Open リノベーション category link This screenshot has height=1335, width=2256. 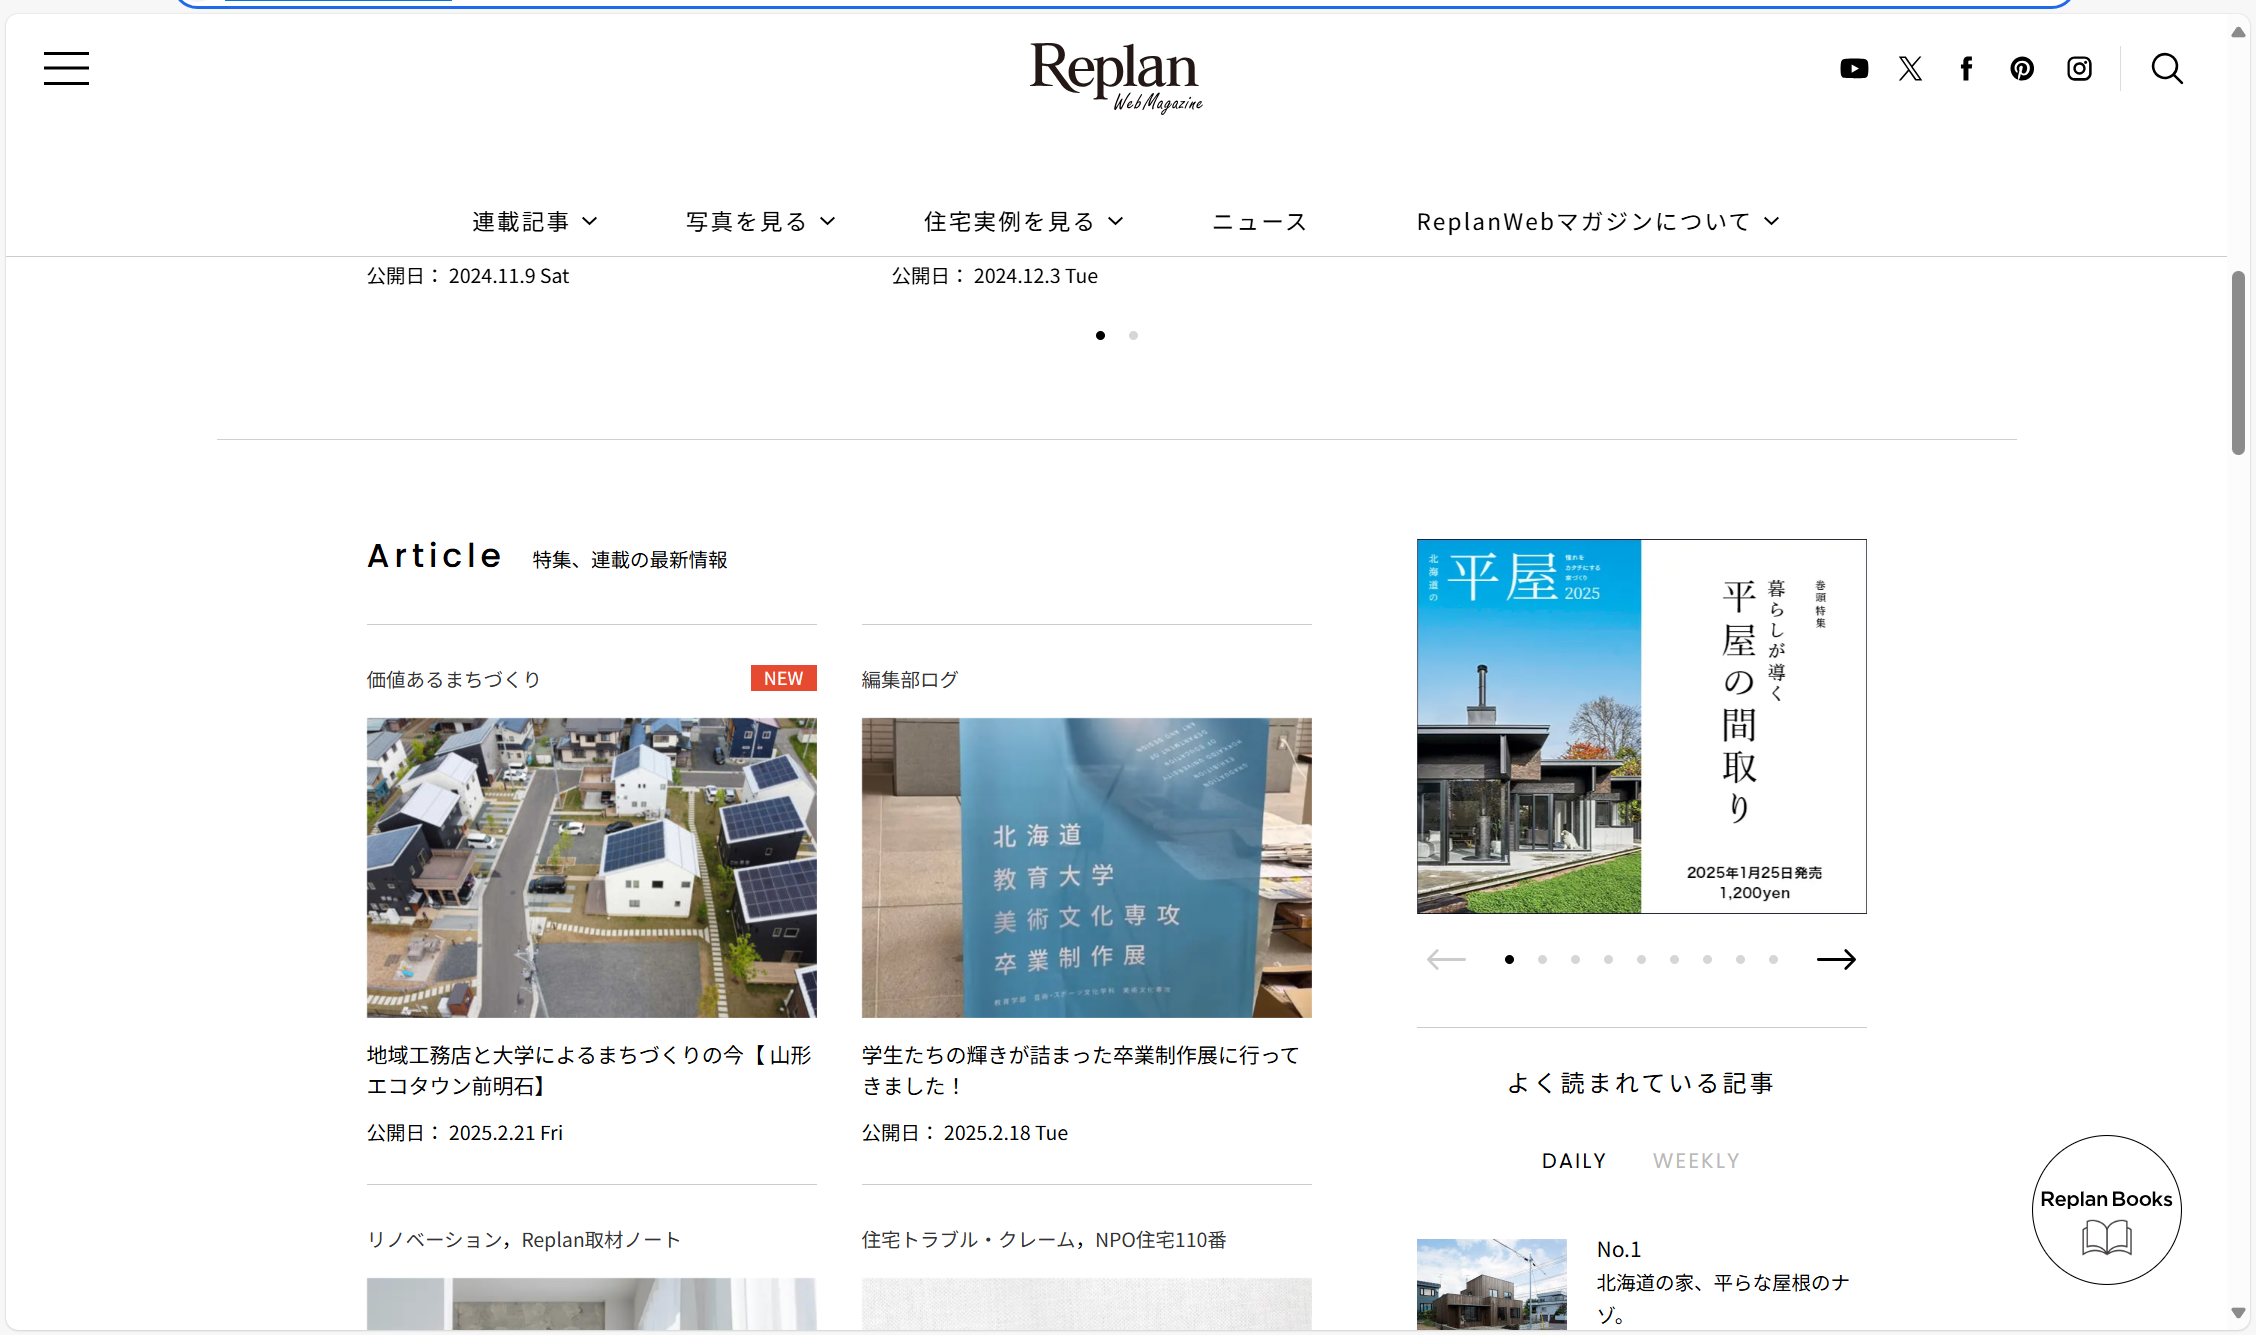(435, 1240)
